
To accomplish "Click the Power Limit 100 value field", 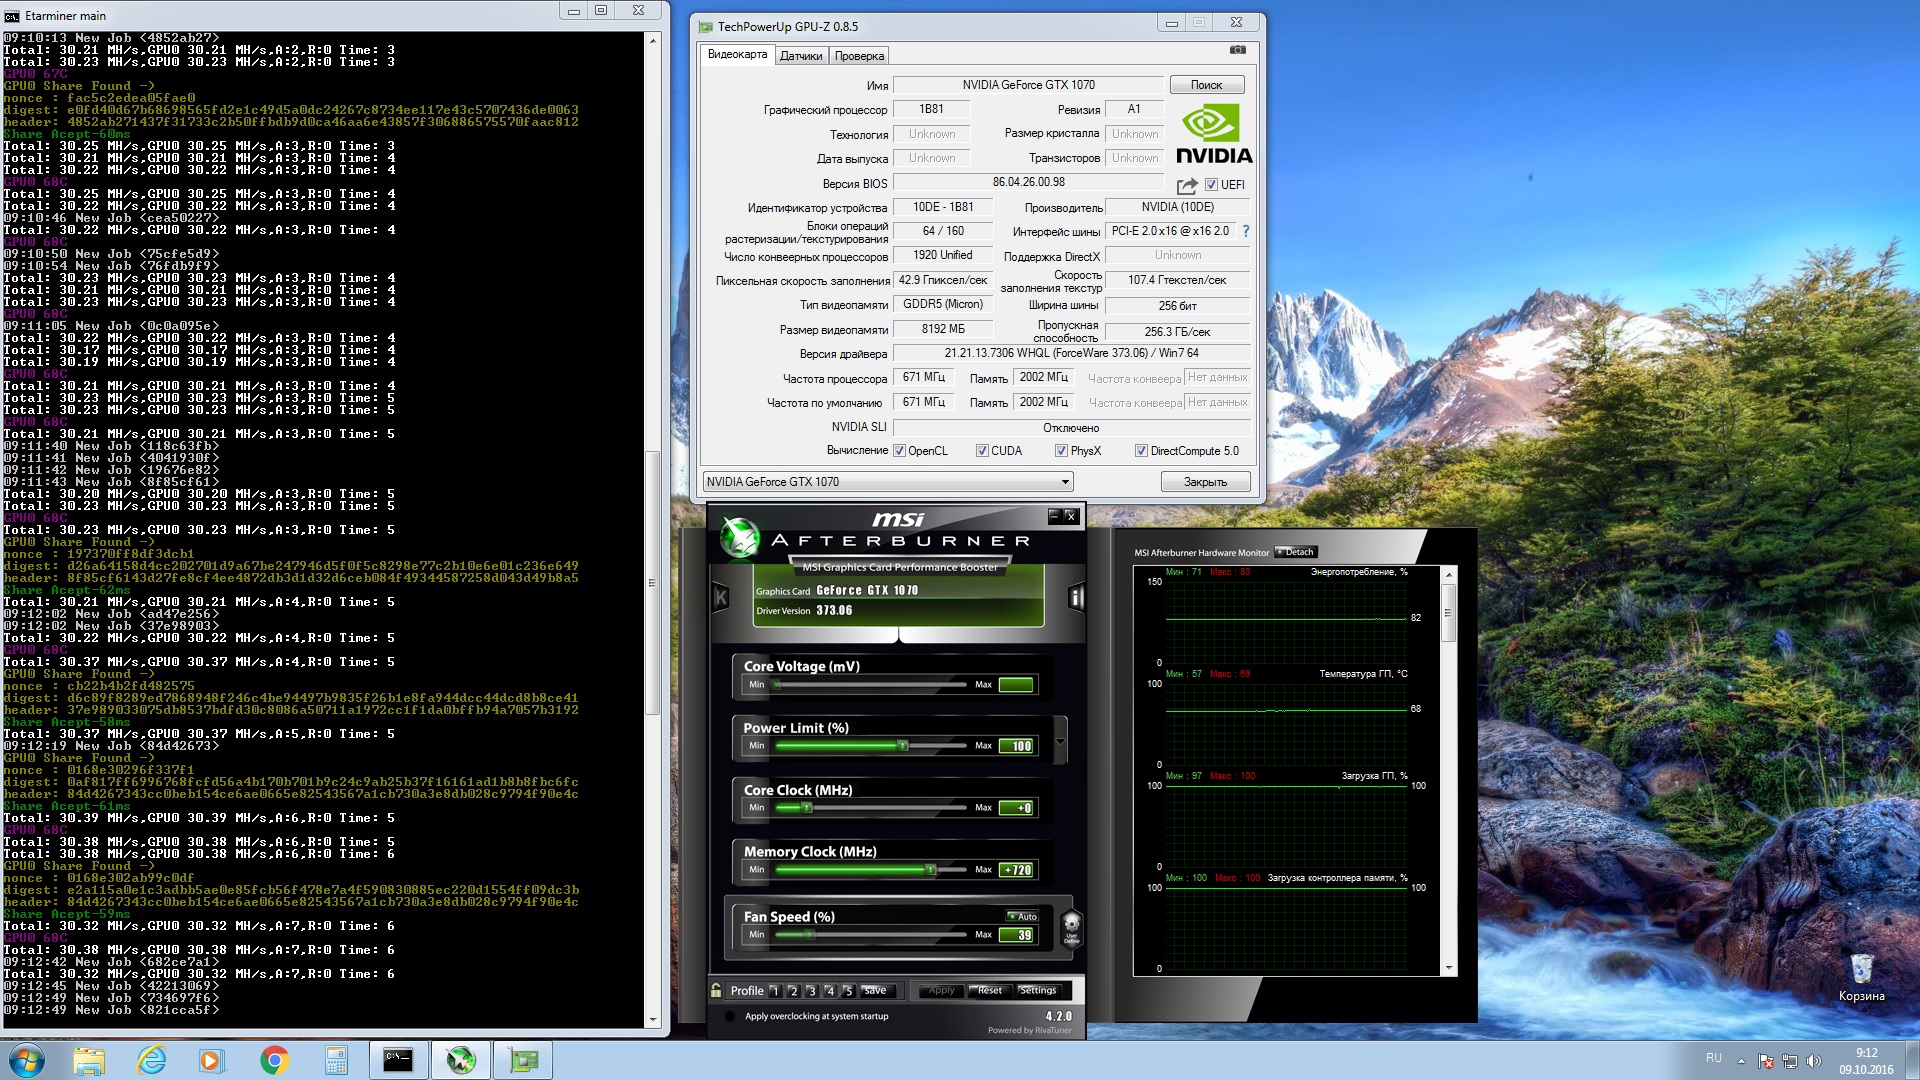I will click(x=1018, y=746).
